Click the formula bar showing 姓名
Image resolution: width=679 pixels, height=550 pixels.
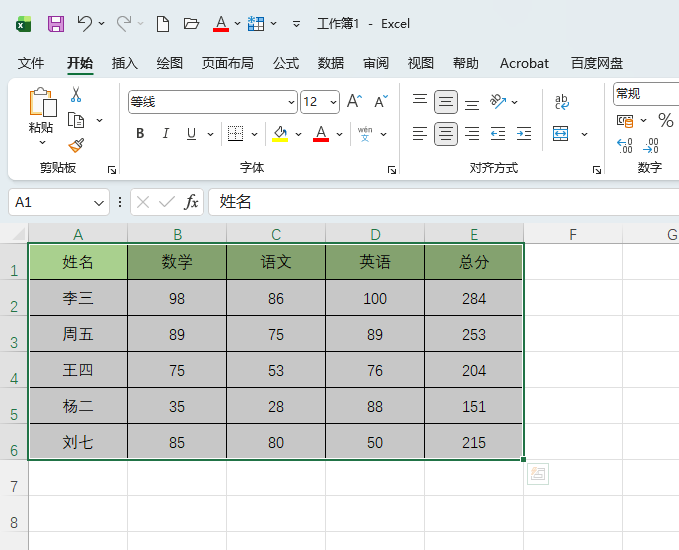click(x=444, y=202)
